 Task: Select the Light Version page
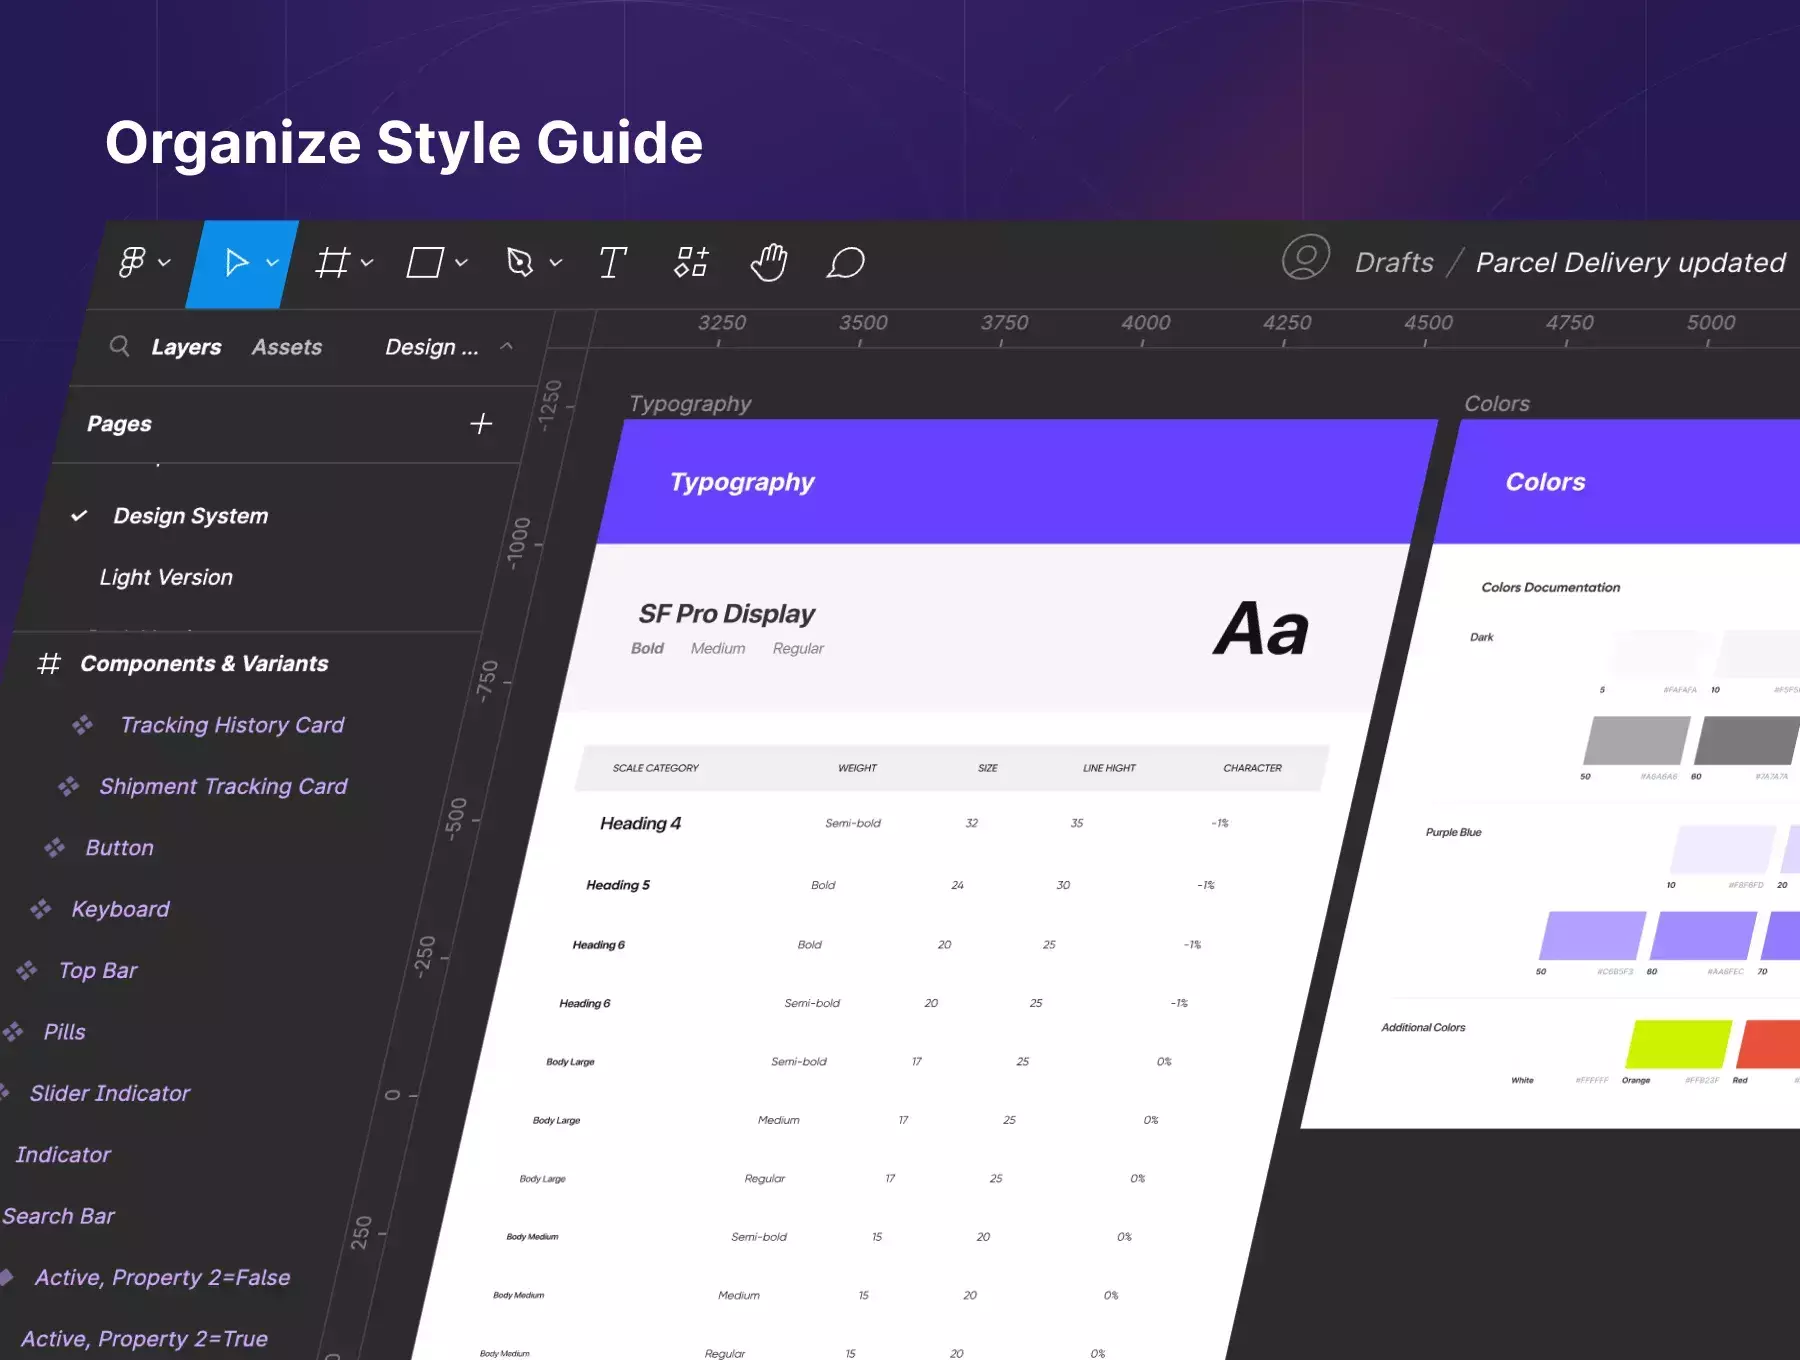(x=166, y=577)
